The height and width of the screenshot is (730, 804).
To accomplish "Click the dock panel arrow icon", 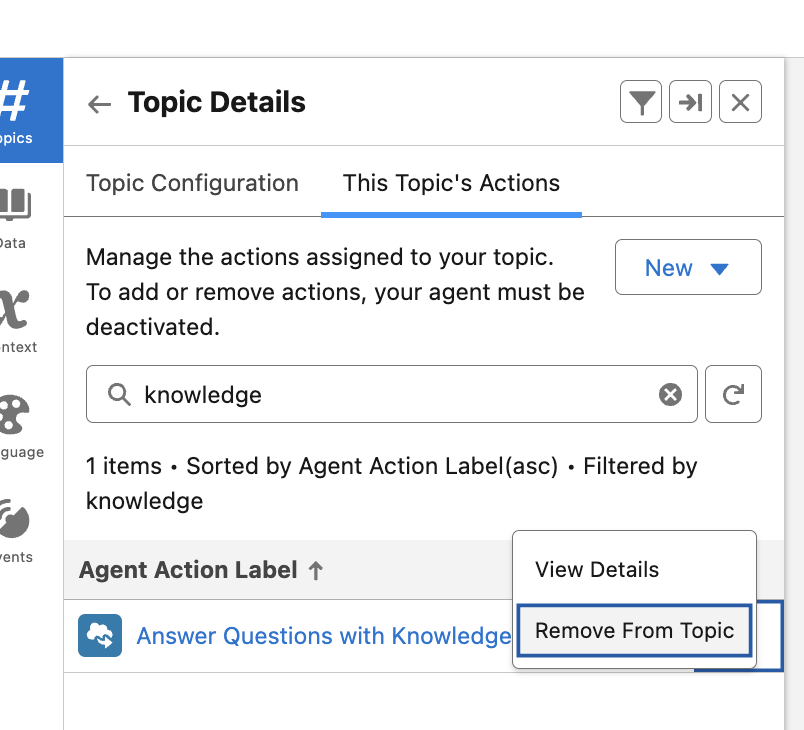I will pyautogui.click(x=690, y=102).
